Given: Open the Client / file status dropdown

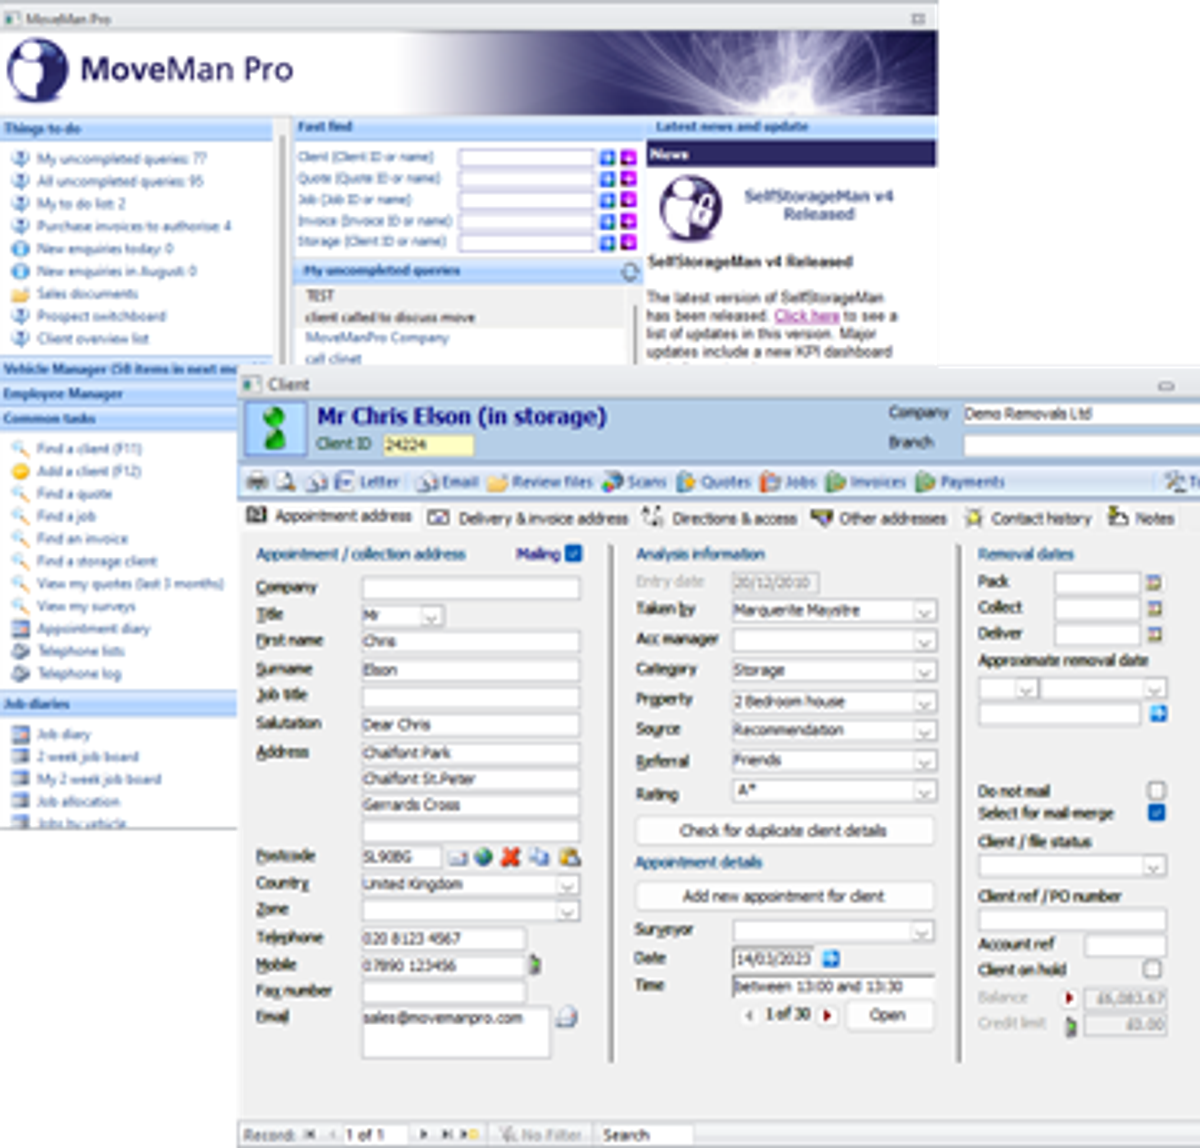Looking at the screenshot, I should (1154, 866).
